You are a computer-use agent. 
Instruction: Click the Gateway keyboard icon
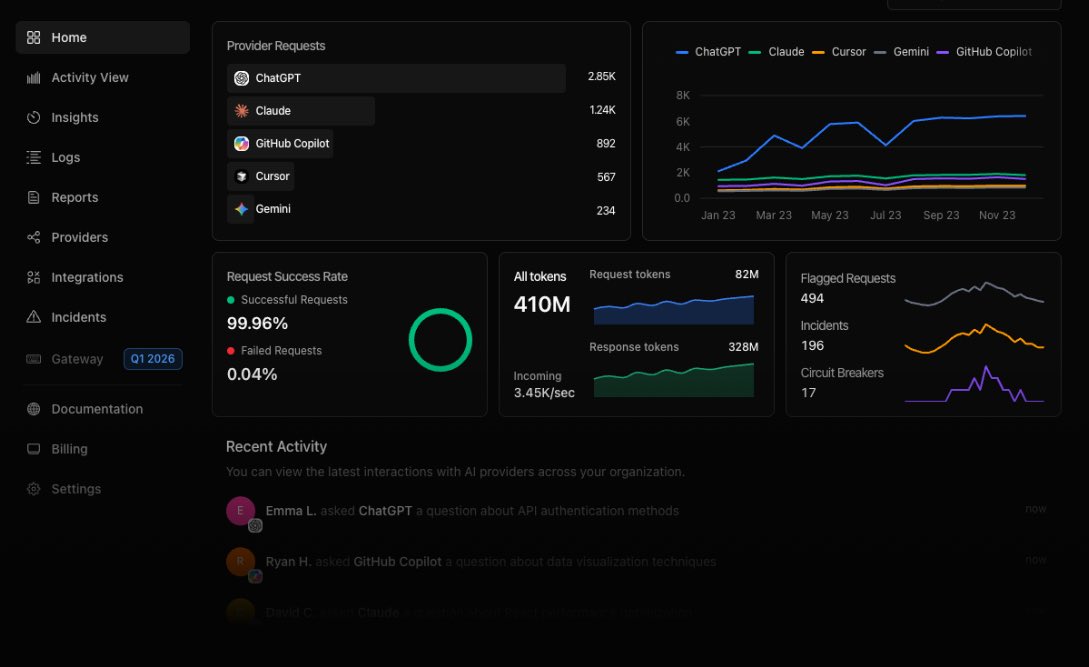pos(33,359)
